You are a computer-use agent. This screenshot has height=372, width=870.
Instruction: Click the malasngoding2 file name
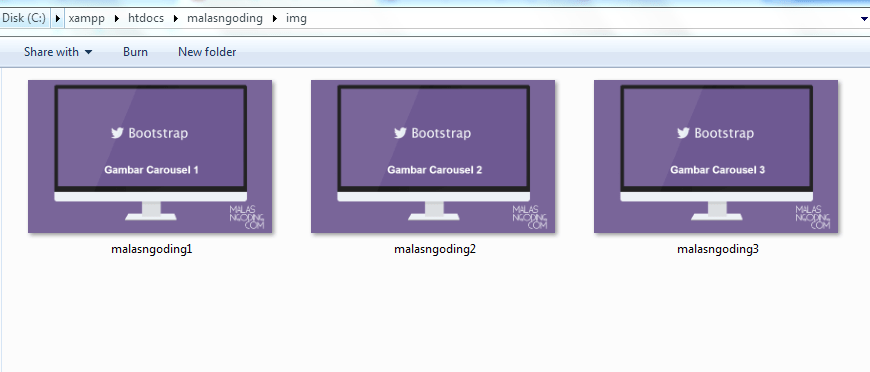pos(435,249)
